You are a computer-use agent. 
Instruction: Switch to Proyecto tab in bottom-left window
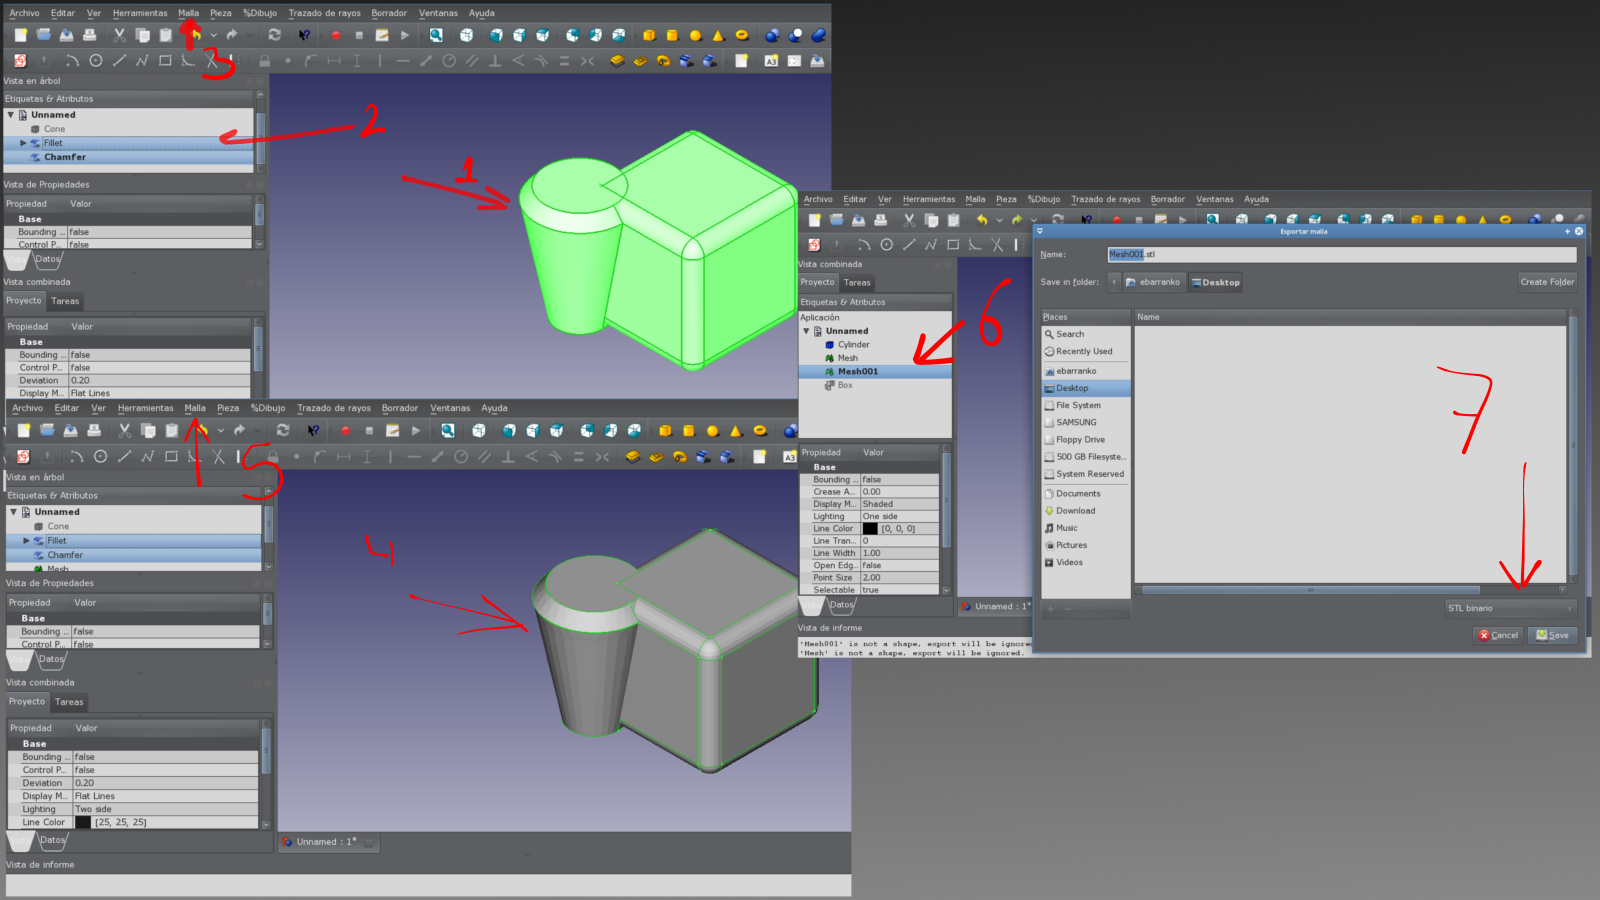pos(27,702)
